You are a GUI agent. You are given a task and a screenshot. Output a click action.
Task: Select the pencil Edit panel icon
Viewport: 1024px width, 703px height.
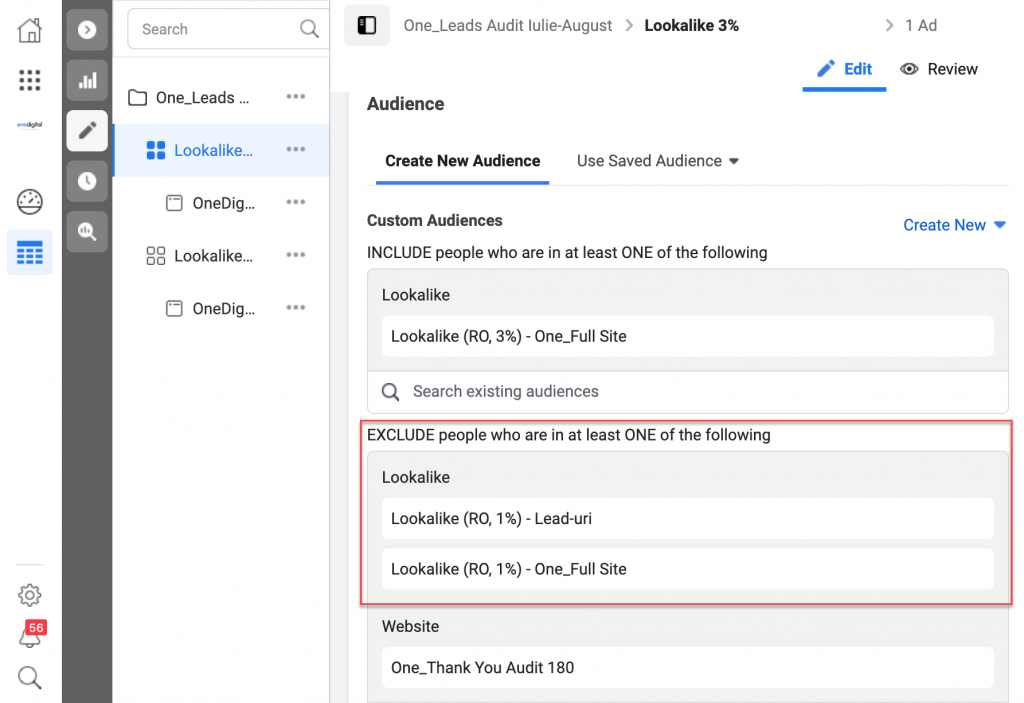point(87,130)
